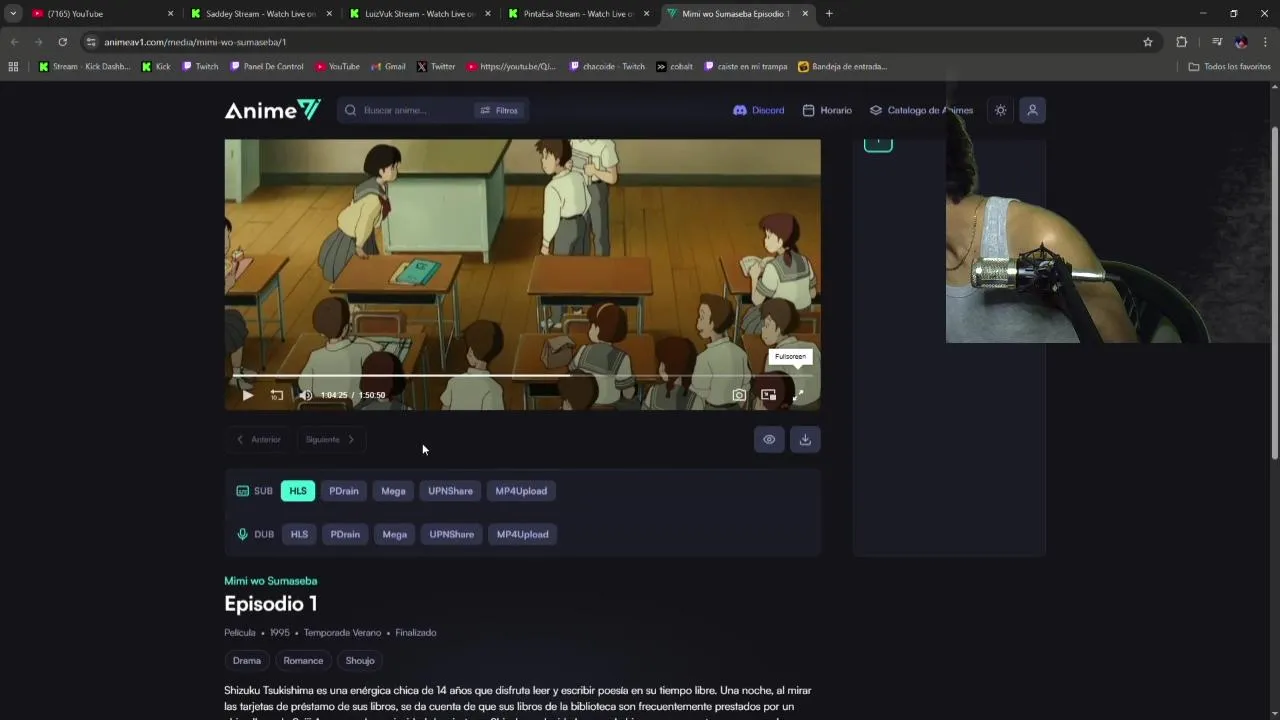1280x720 pixels.
Task: Open the tab search dropdown arrow
Action: pos(13,14)
